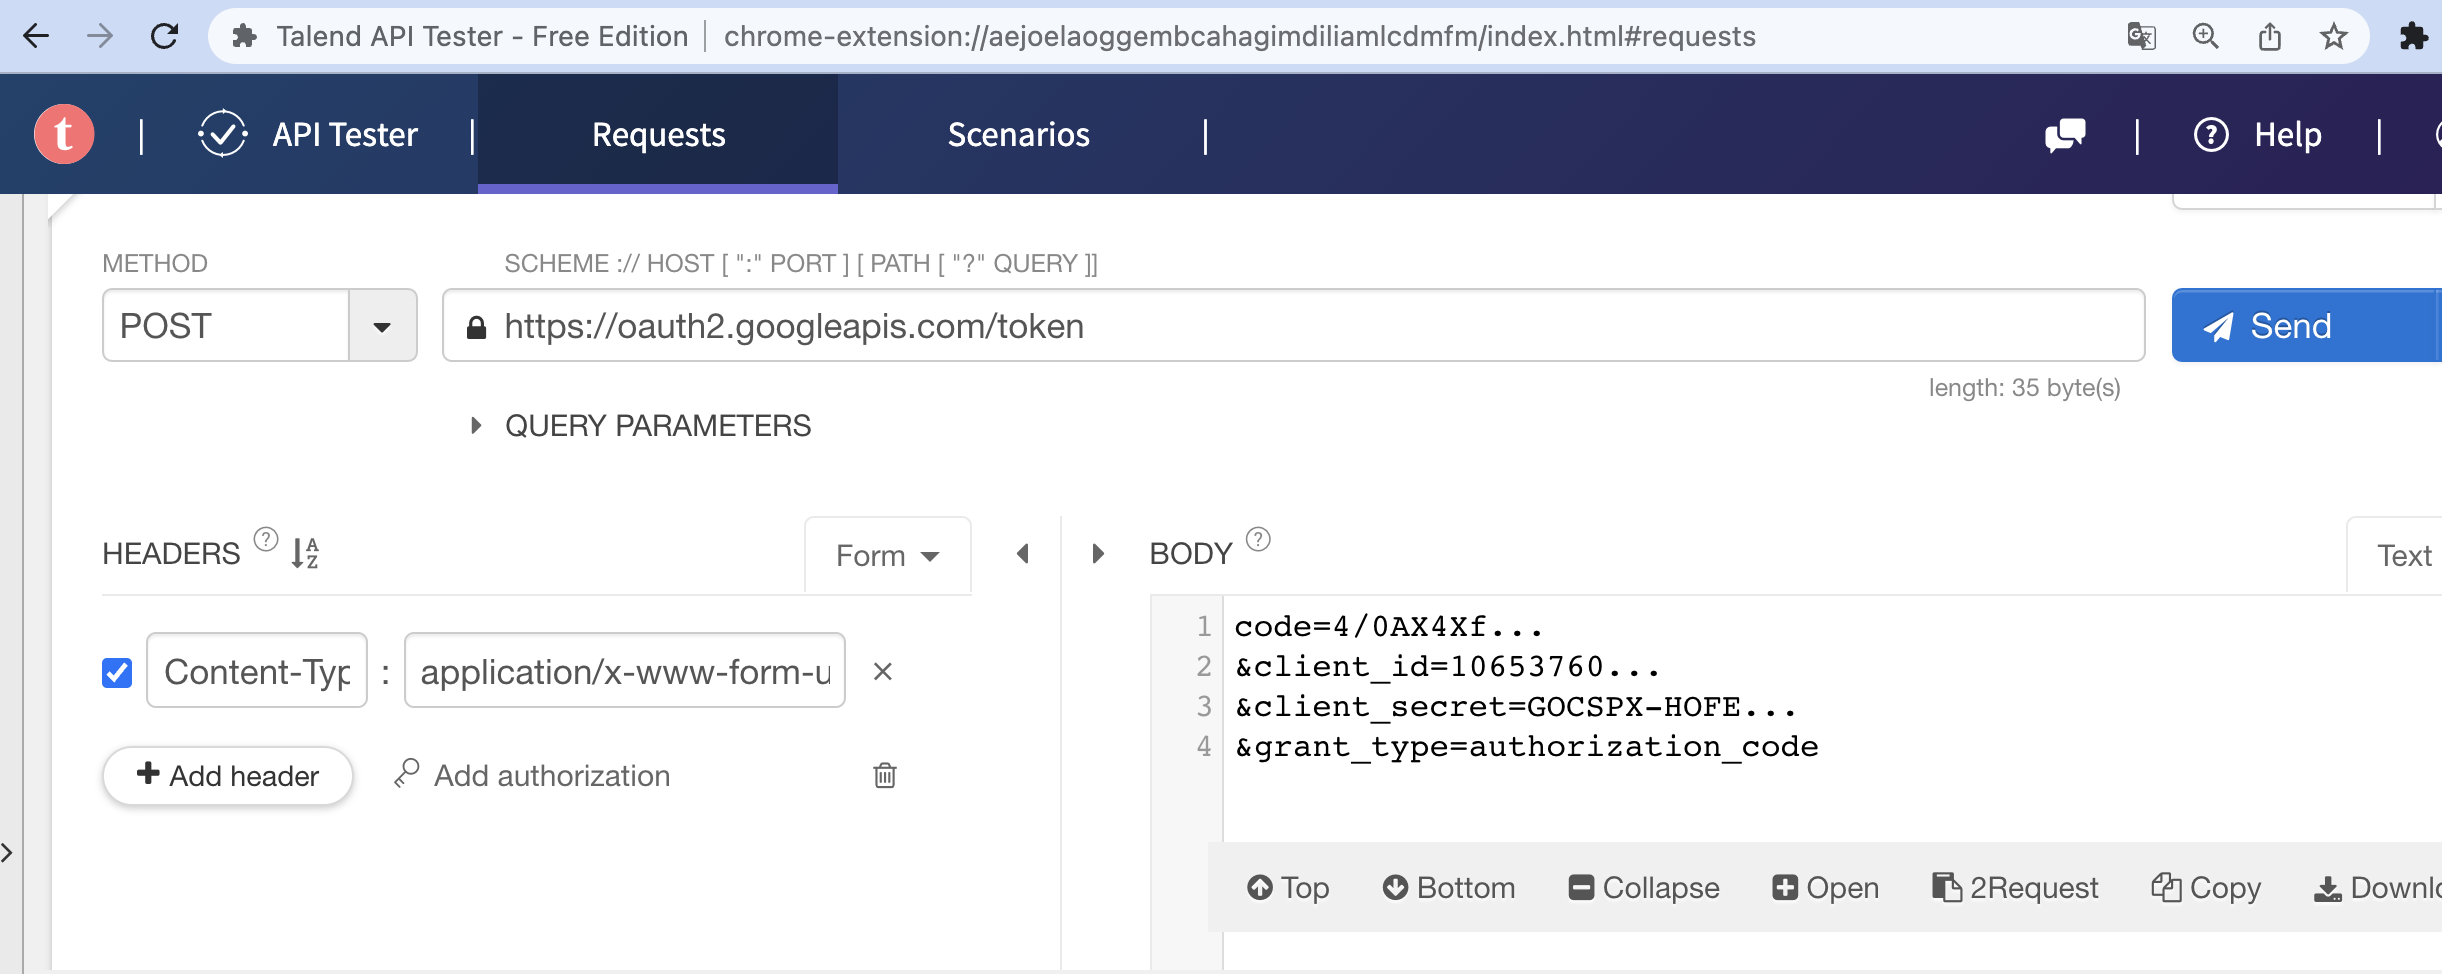Click the API Tester checkmark logo
The width and height of the screenshot is (2442, 974).
click(222, 134)
